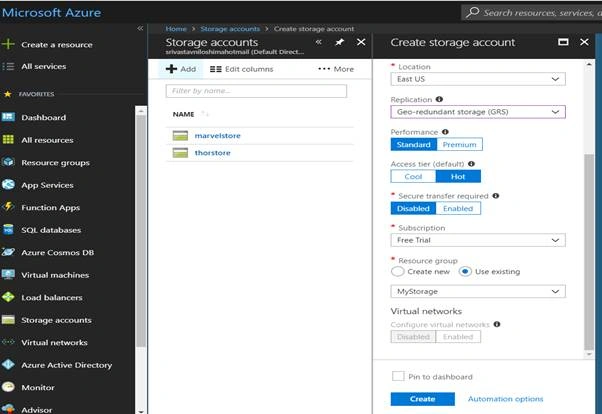The width and height of the screenshot is (602, 414).
Task: Open the Replication dropdown
Action: (478, 112)
